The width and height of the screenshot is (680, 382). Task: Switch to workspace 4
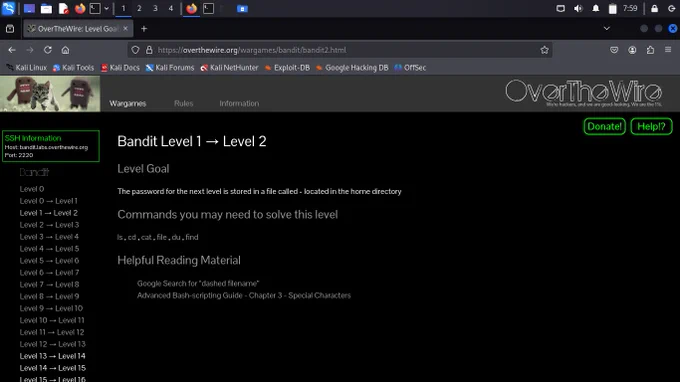pyautogui.click(x=170, y=9)
